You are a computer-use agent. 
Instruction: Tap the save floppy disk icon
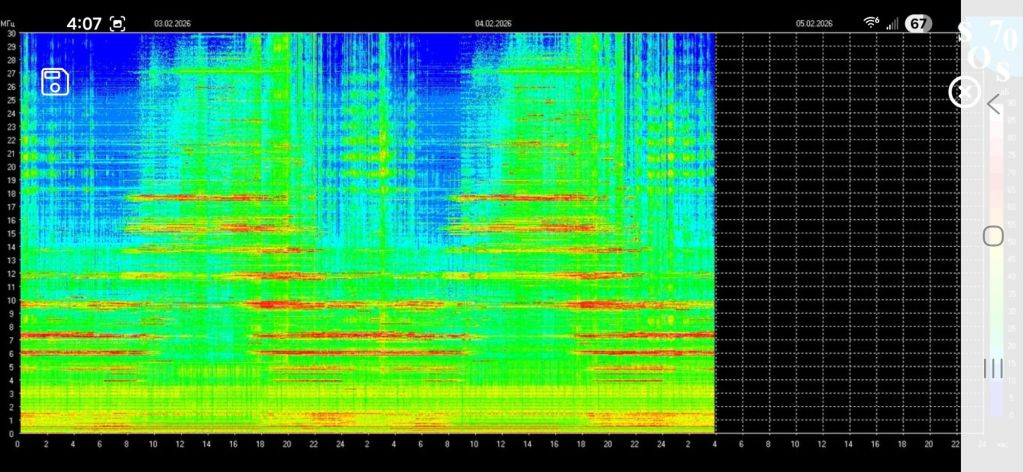(55, 81)
